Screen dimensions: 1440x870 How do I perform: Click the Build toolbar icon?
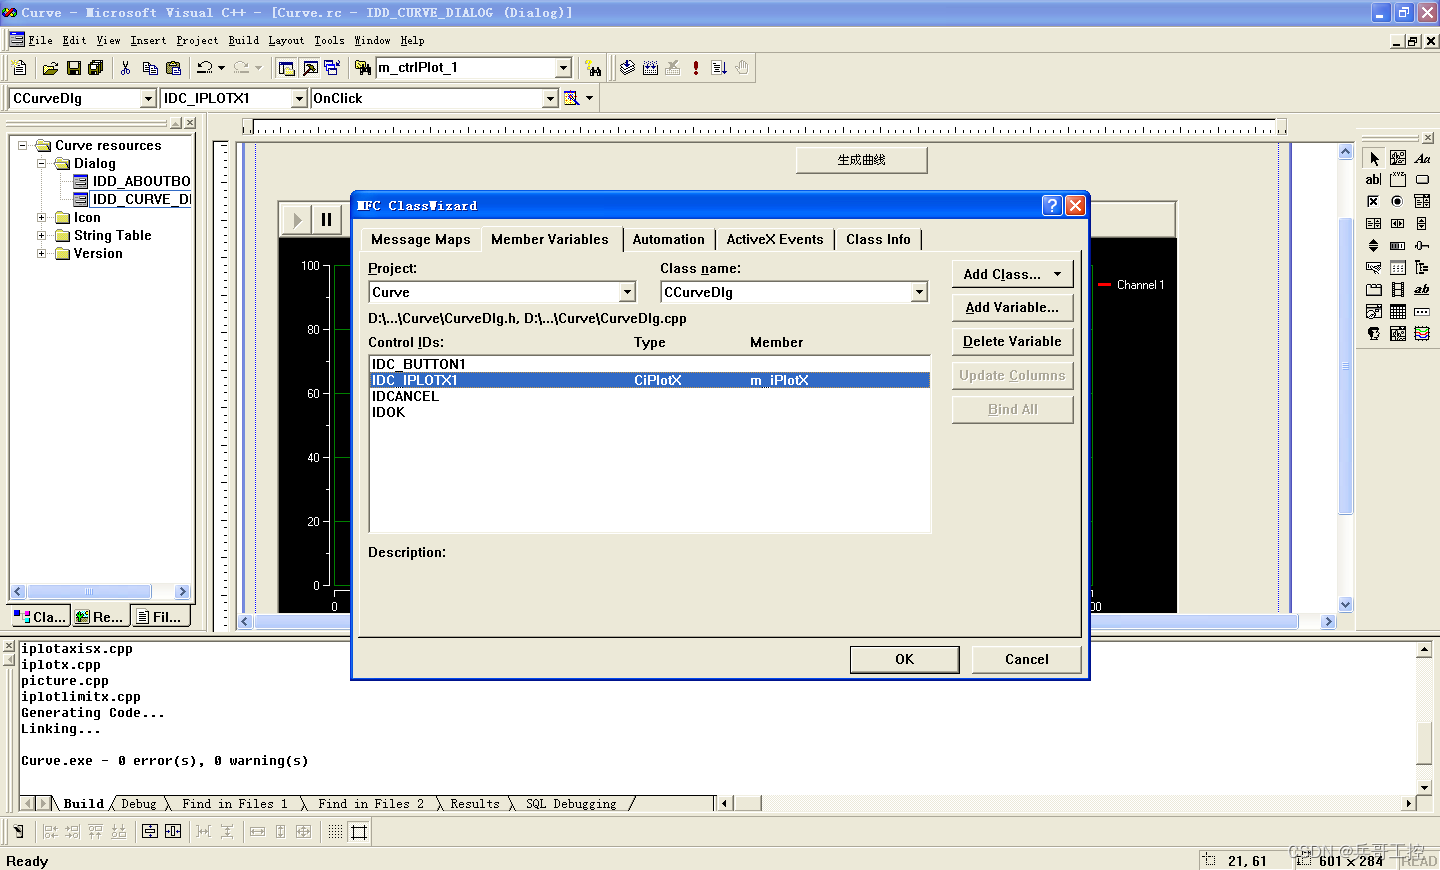click(x=650, y=68)
